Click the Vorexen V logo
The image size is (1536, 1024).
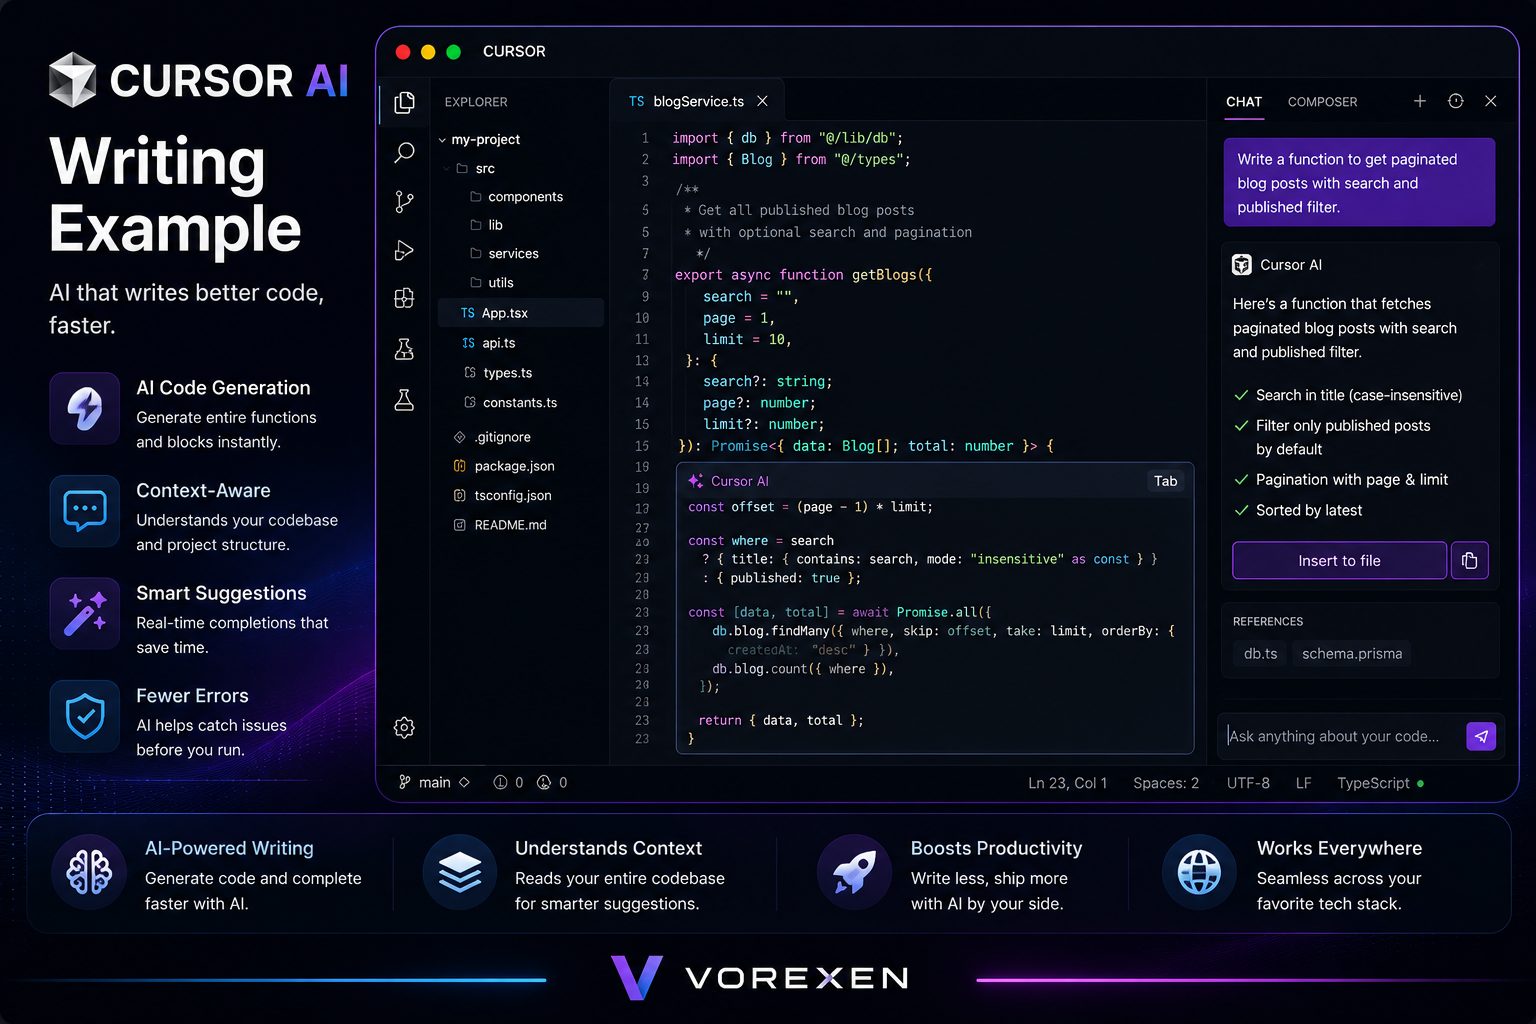(637, 977)
